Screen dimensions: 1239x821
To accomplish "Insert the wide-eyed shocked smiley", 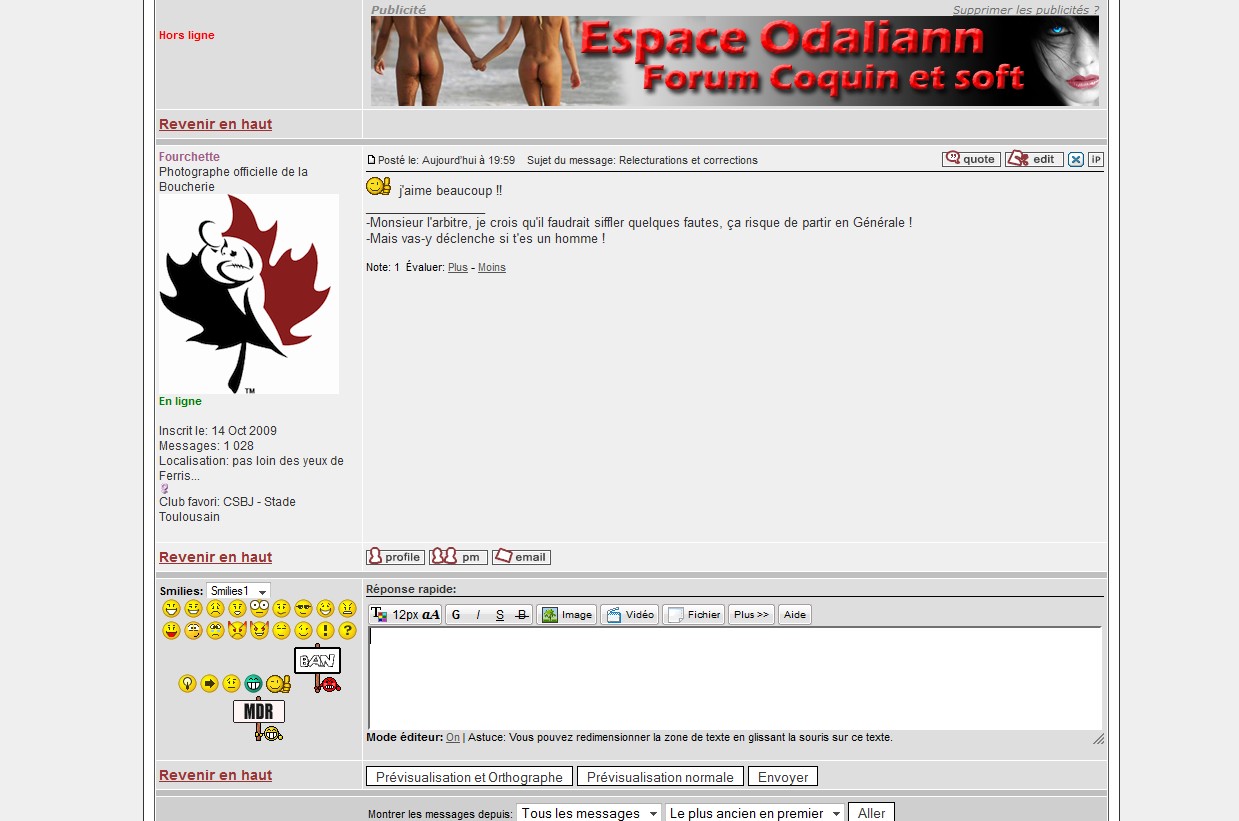I will [259, 608].
